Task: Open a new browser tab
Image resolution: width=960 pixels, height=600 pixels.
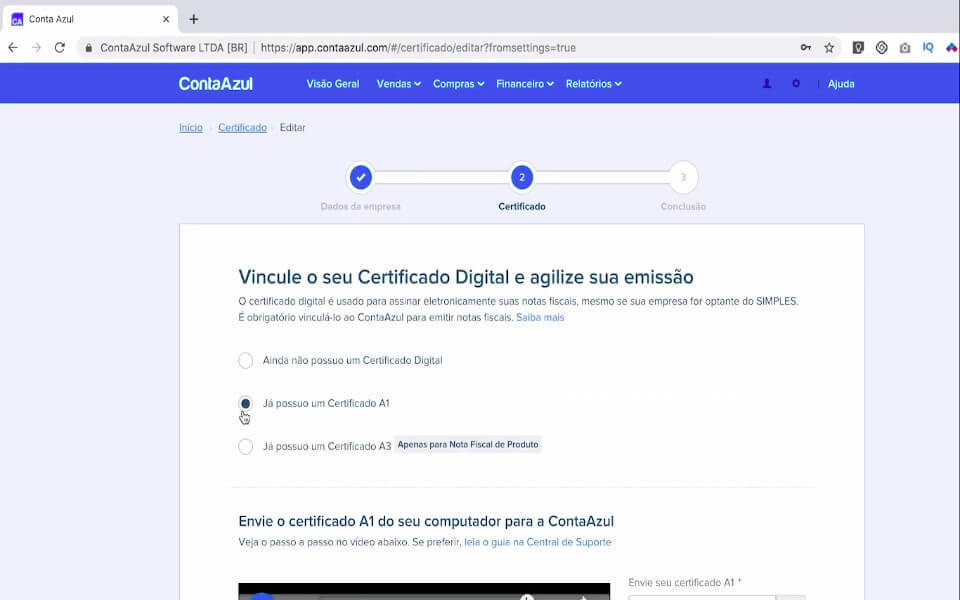Action: (193, 19)
